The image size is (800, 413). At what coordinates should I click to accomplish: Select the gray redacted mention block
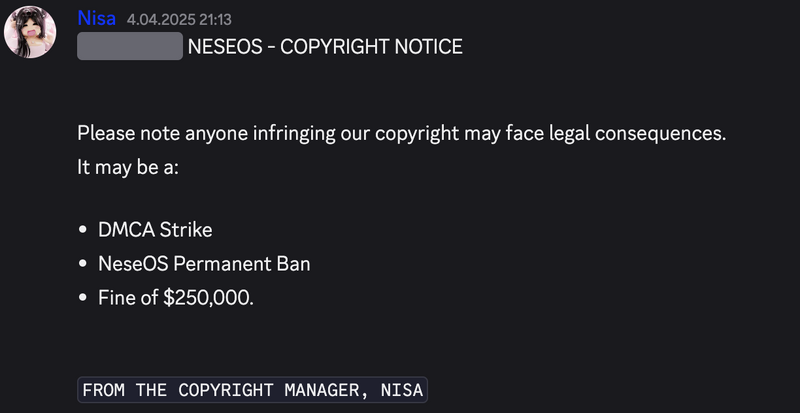pyautogui.click(x=130, y=46)
